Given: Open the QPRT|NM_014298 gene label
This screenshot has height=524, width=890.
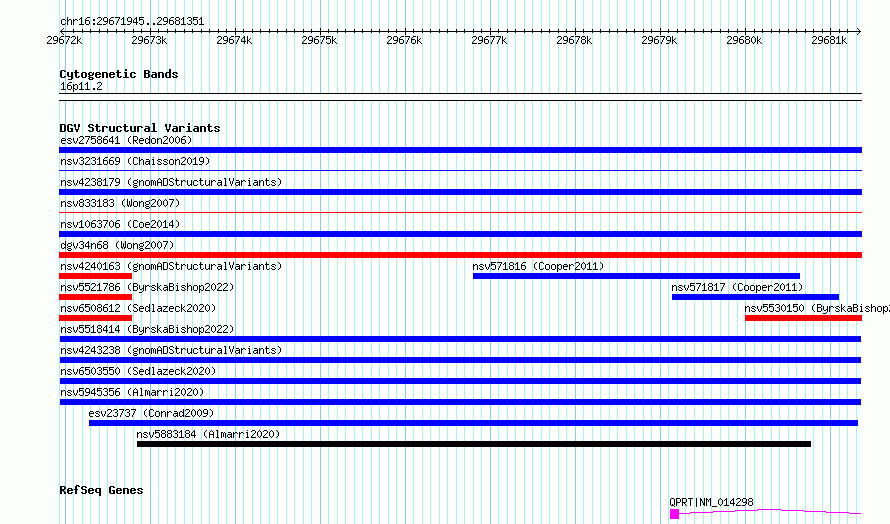Looking at the screenshot, I should click(711, 502).
